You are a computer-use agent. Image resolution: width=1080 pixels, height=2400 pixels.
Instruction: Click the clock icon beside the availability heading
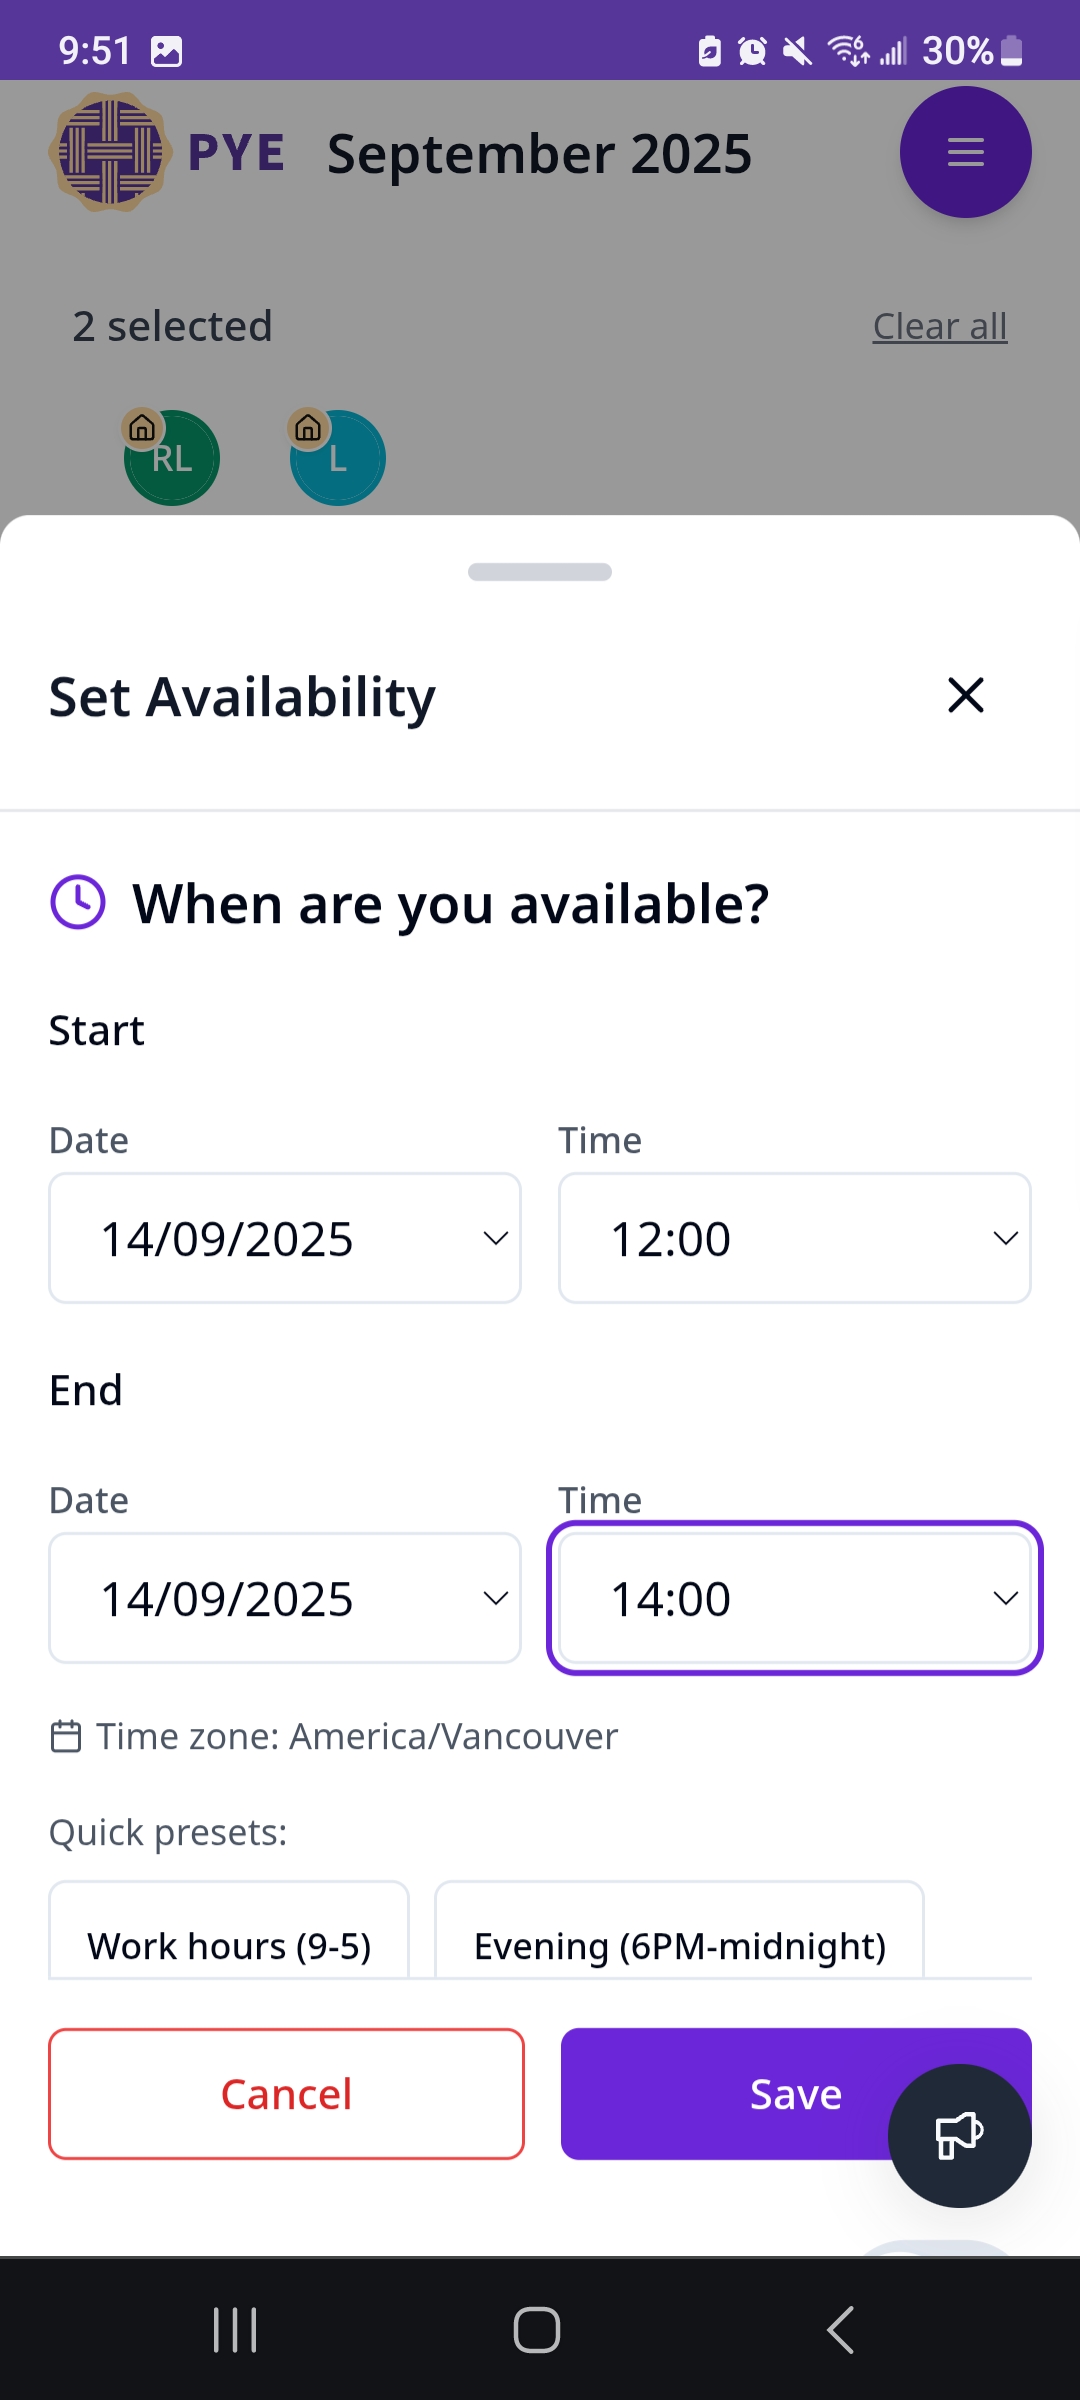[x=77, y=902]
